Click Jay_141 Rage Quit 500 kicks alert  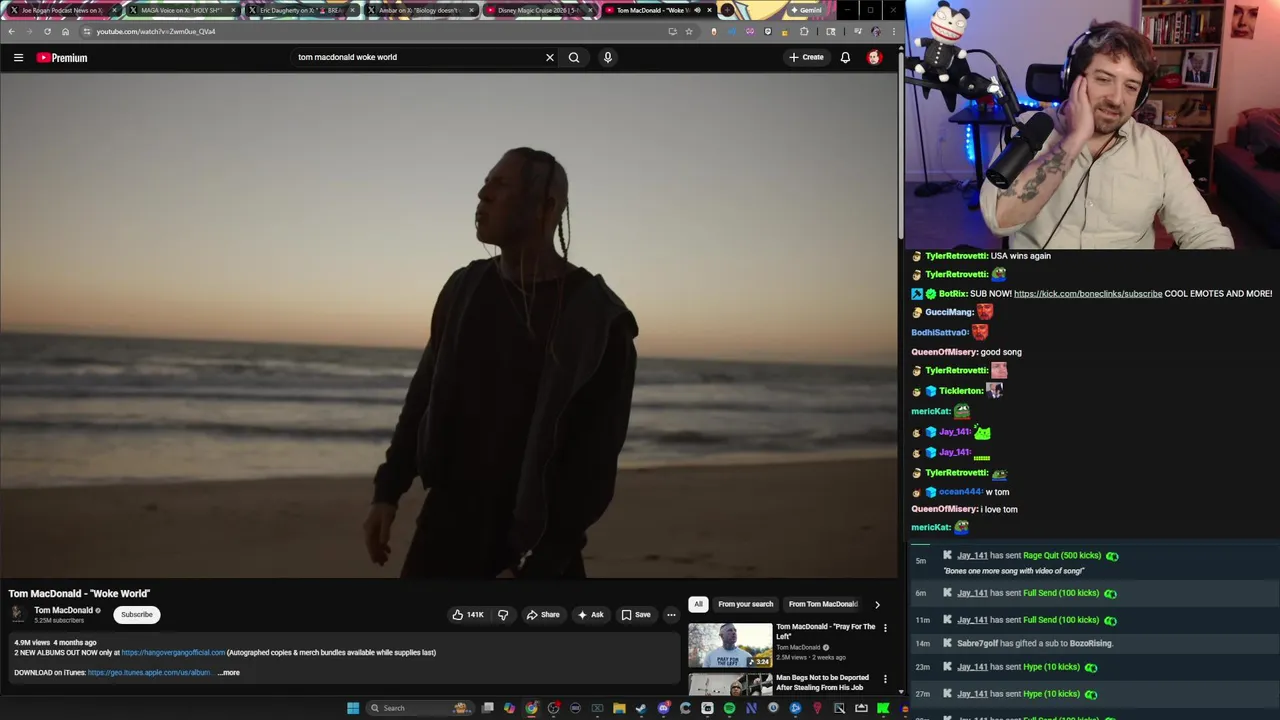point(1093,562)
